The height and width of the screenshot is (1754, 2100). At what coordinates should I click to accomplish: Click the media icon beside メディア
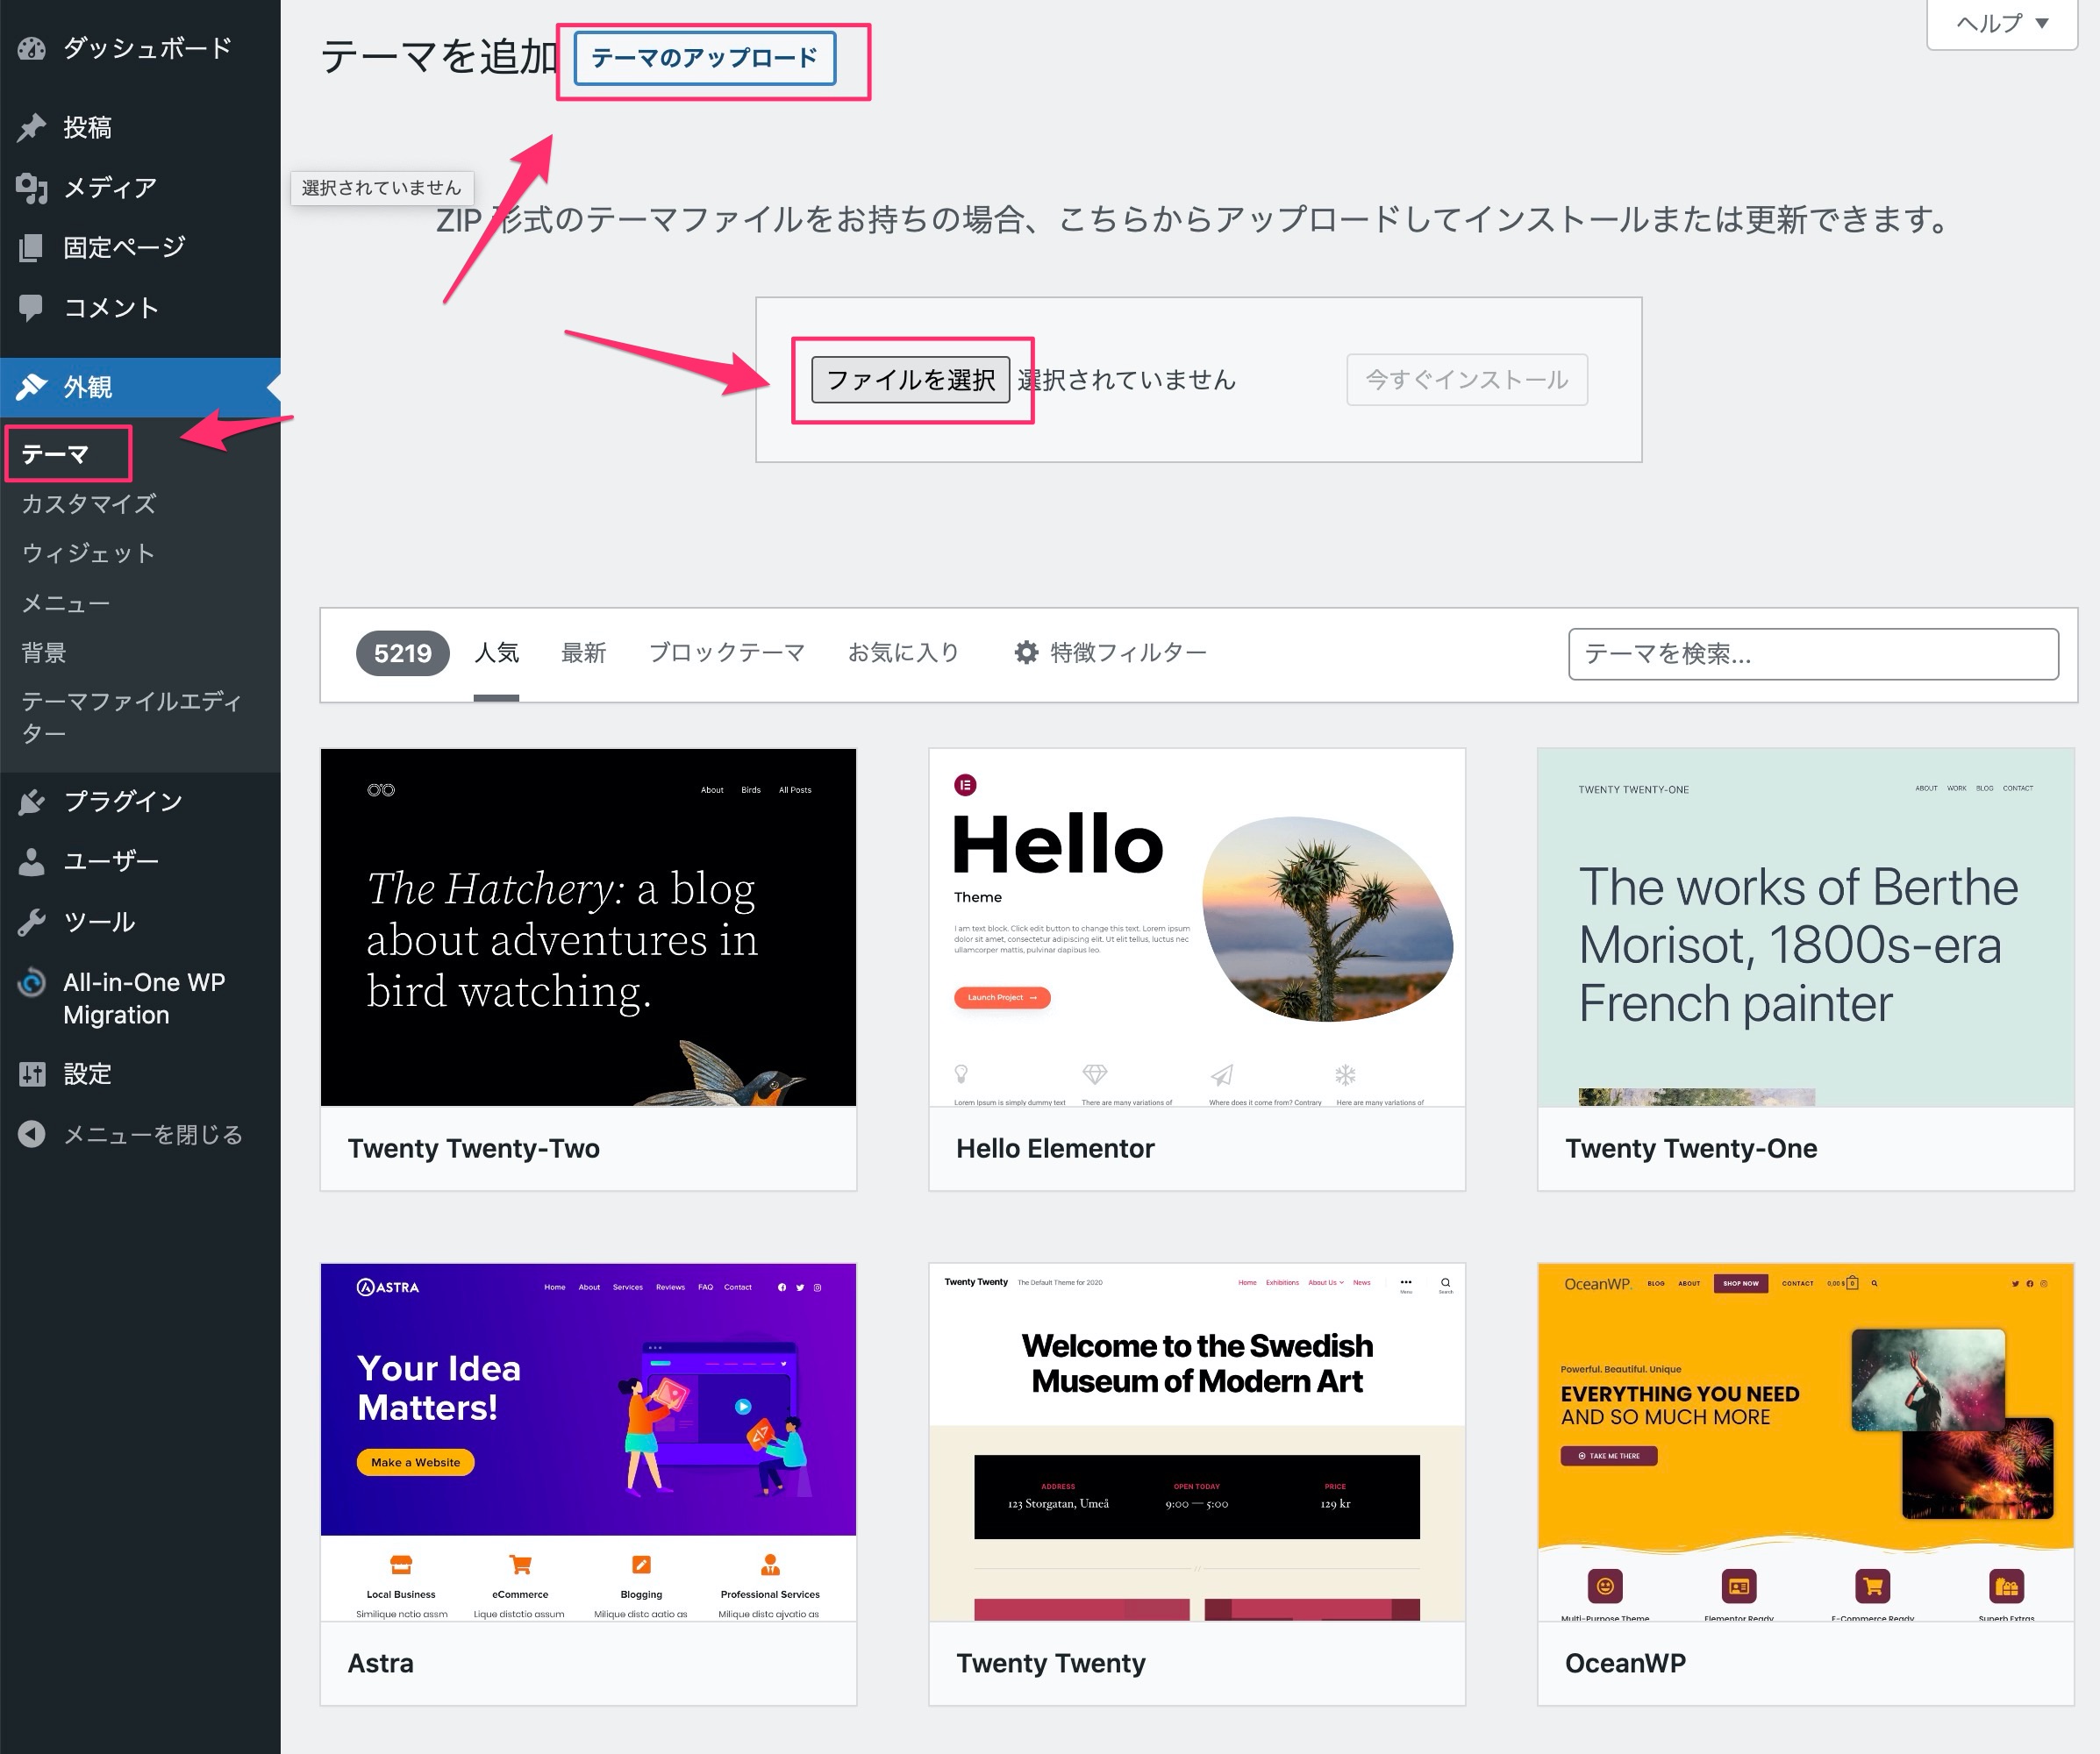[x=32, y=187]
